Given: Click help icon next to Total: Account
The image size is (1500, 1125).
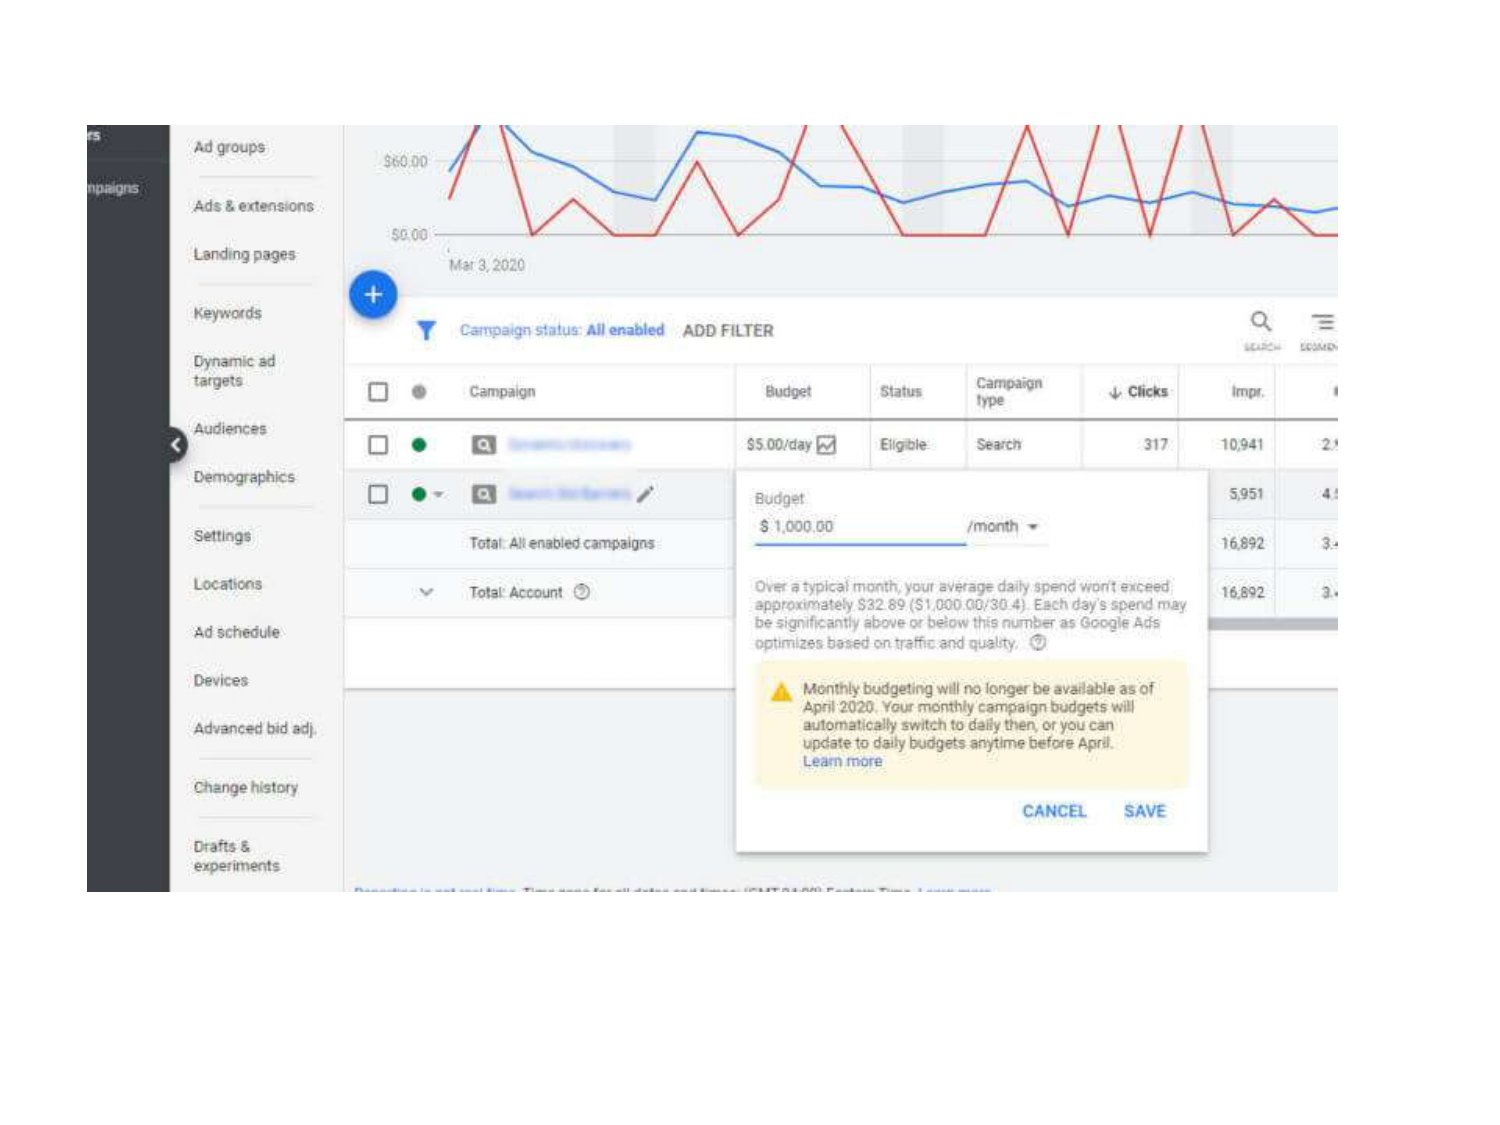Looking at the screenshot, I should [x=582, y=592].
